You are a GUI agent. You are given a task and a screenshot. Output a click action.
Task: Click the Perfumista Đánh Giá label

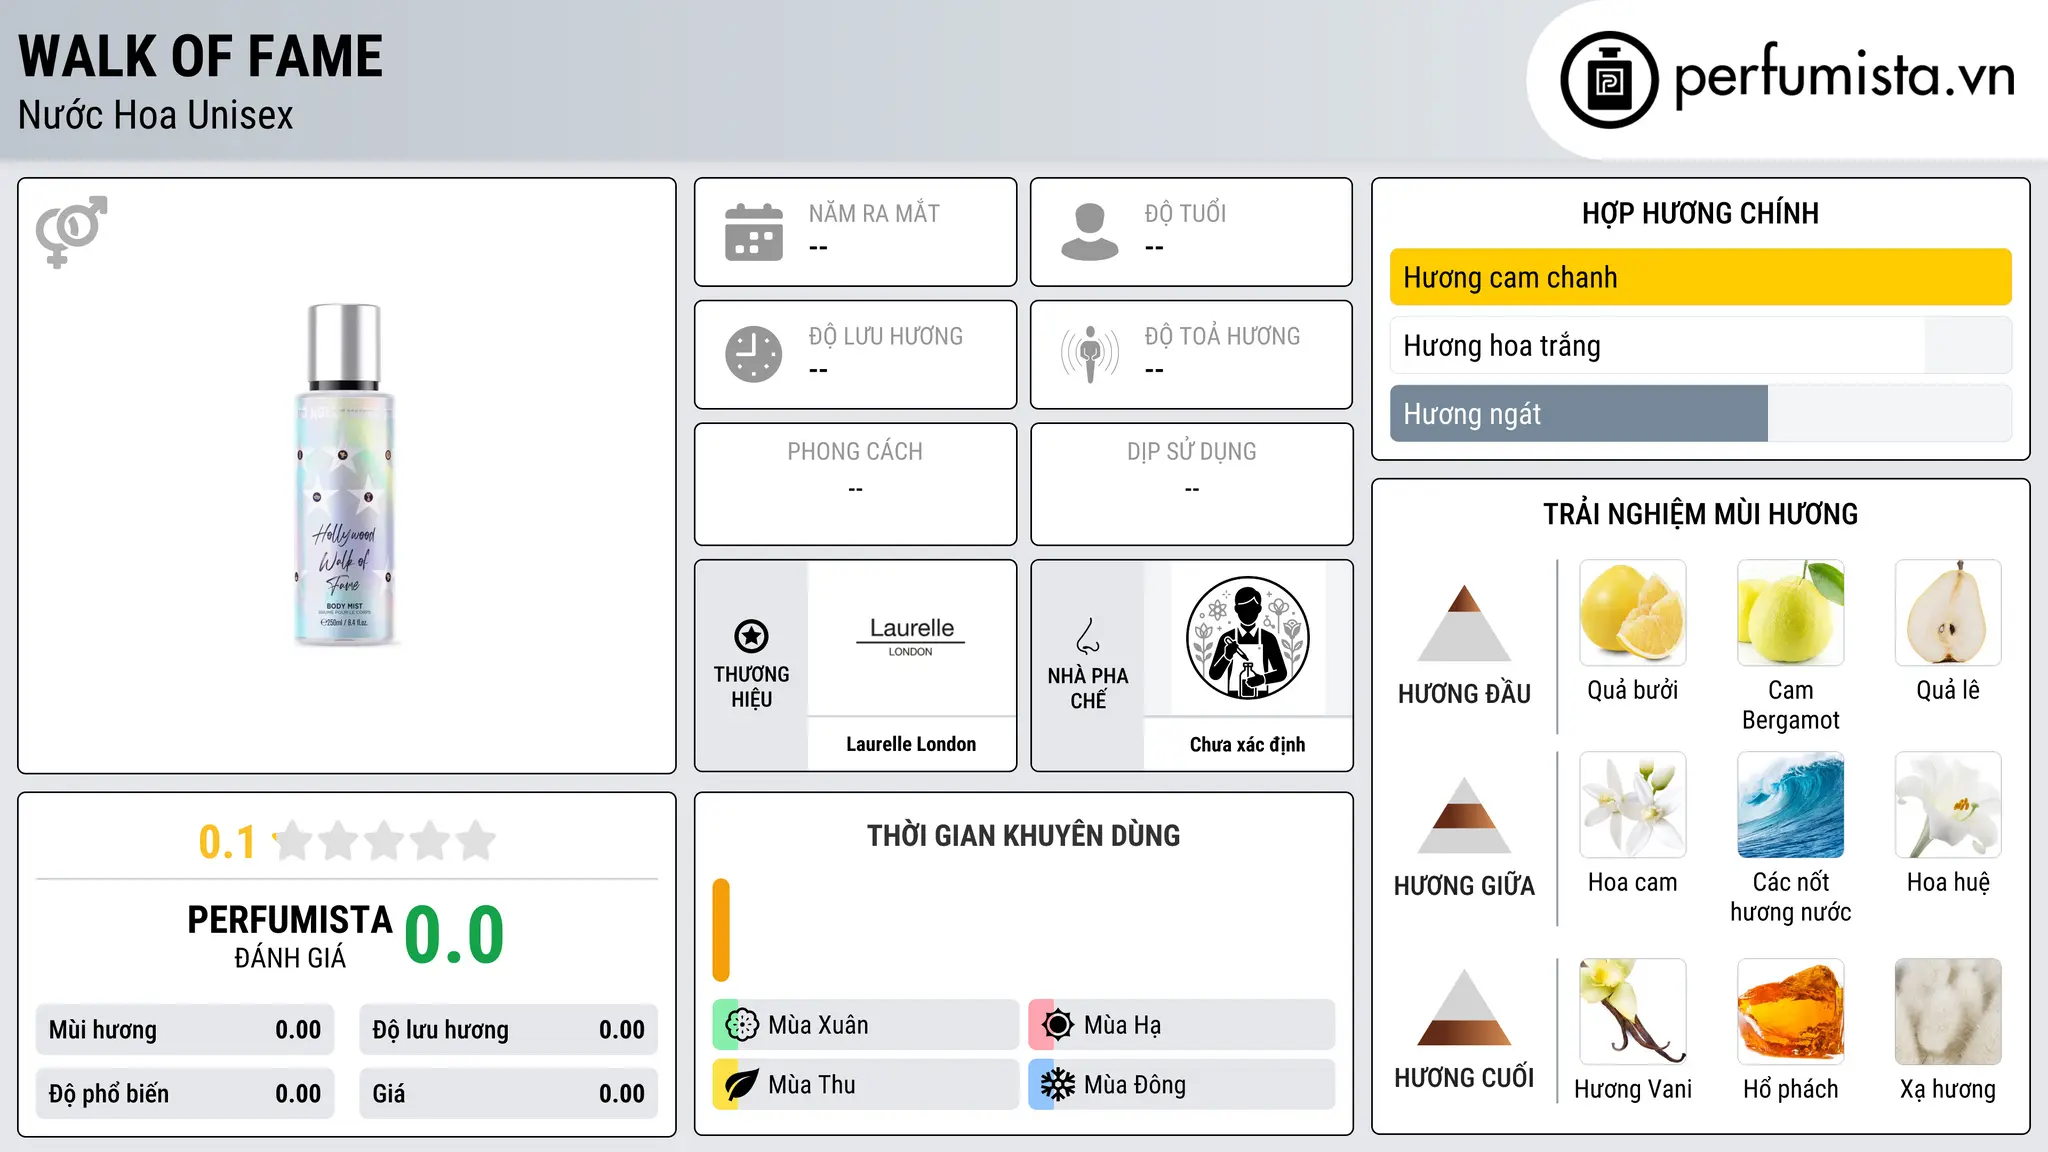(x=290, y=936)
